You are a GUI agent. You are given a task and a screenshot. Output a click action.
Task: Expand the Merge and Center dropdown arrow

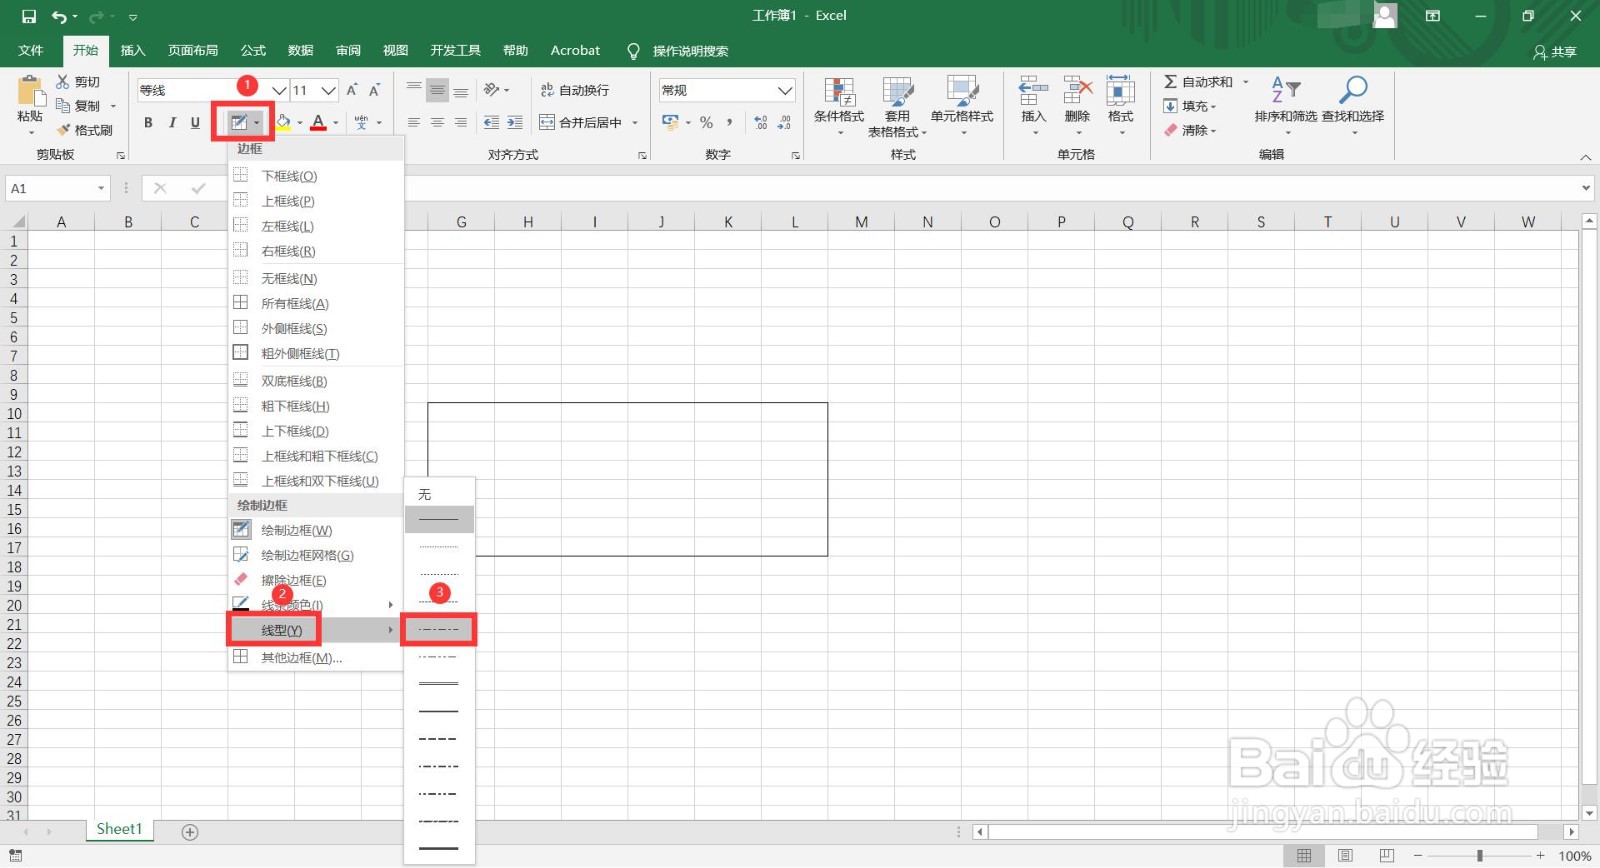click(x=635, y=122)
